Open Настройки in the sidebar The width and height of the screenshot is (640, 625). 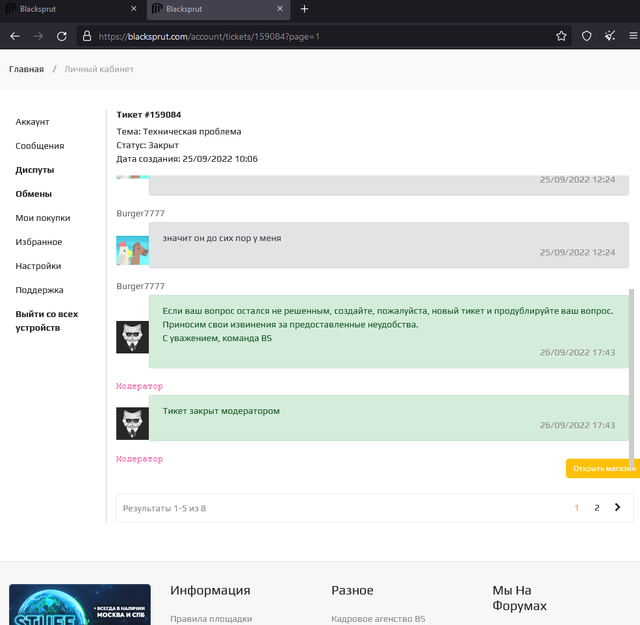click(38, 266)
